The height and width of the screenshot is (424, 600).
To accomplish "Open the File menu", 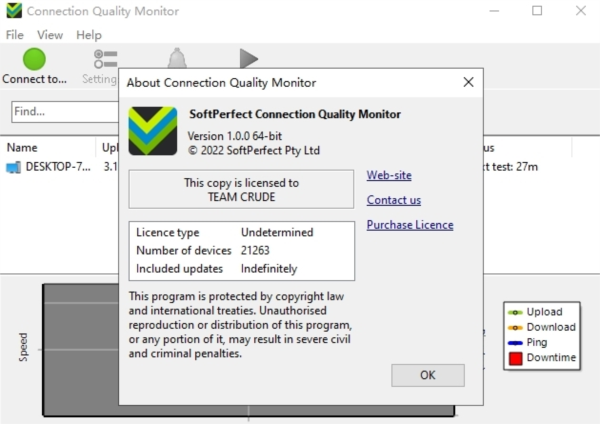I will pyautogui.click(x=15, y=35).
